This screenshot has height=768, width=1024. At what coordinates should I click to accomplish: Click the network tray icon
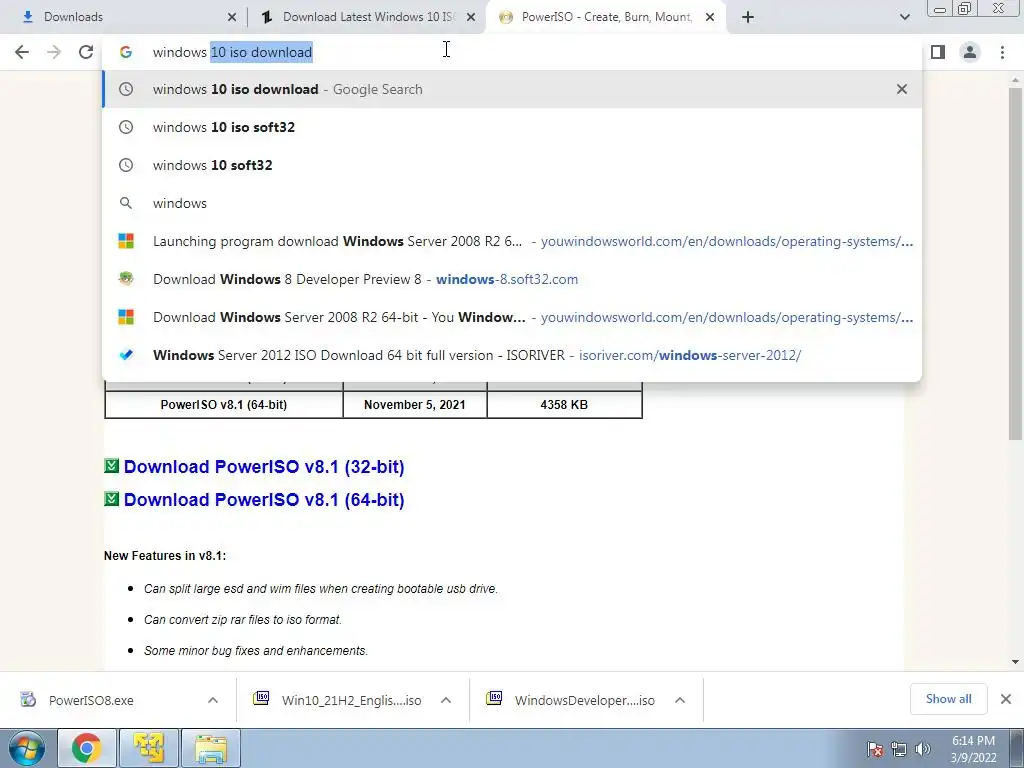899,749
